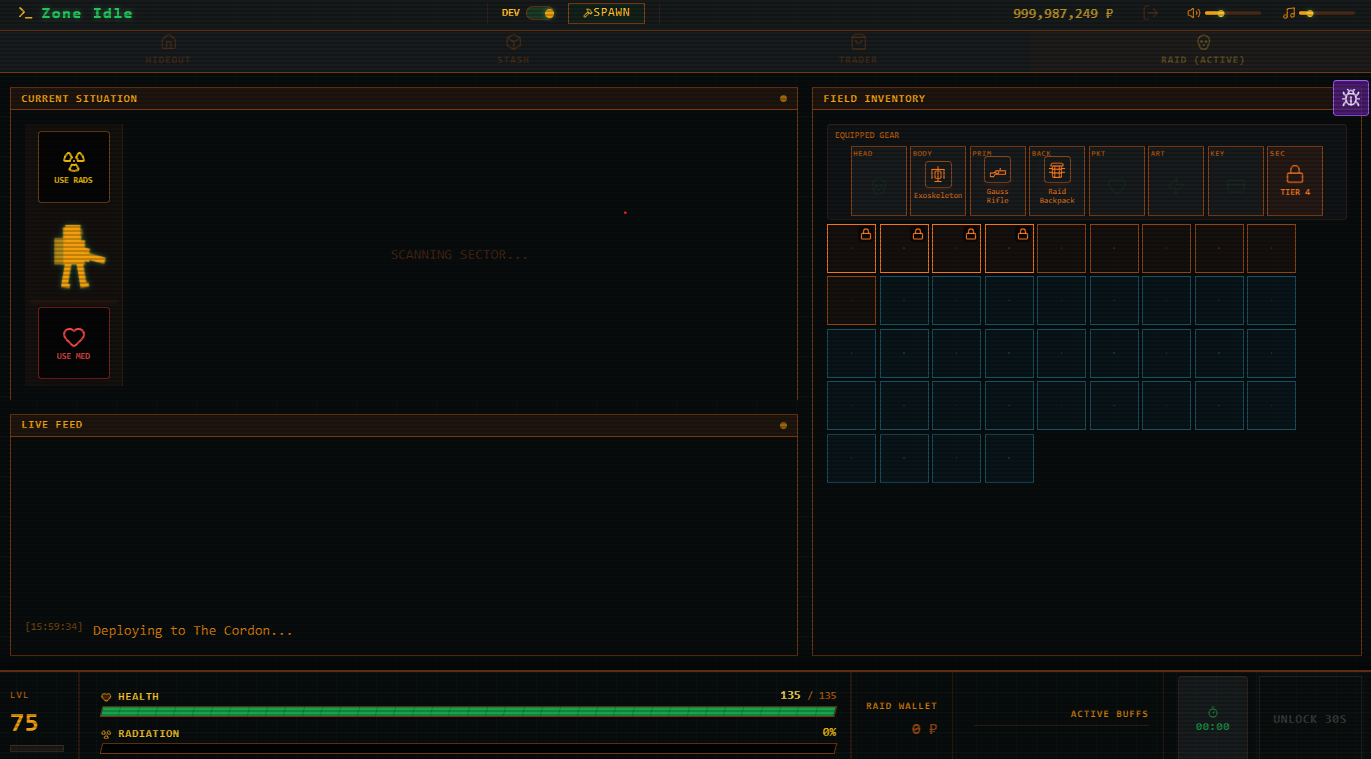This screenshot has width=1371, height=759.
Task: Click the music note icon
Action: pyautogui.click(x=1289, y=13)
